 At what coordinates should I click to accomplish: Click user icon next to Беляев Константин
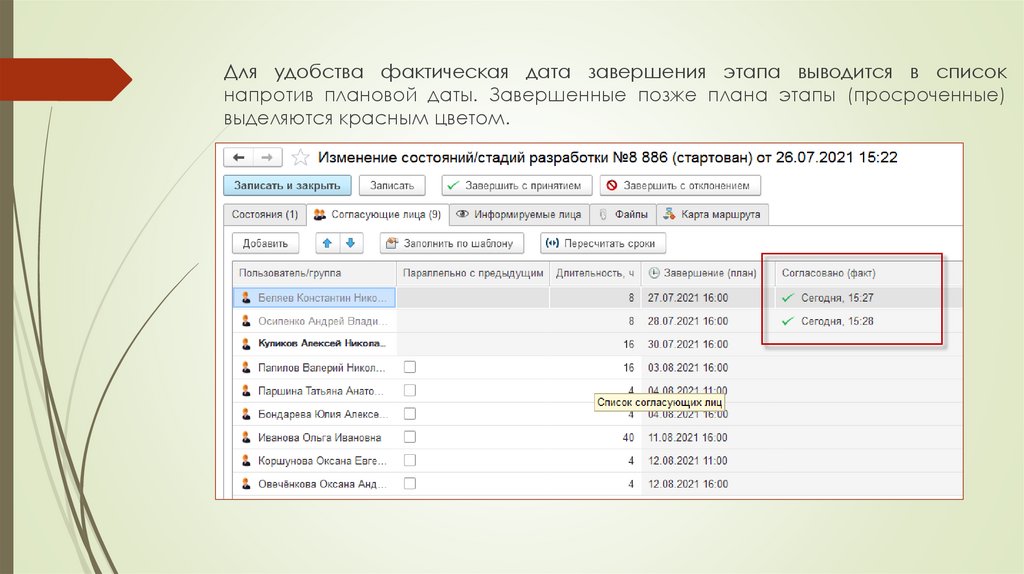(x=245, y=297)
